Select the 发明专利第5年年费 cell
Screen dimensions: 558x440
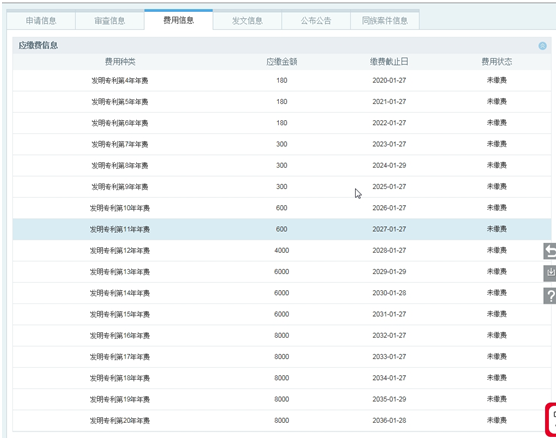click(x=120, y=102)
